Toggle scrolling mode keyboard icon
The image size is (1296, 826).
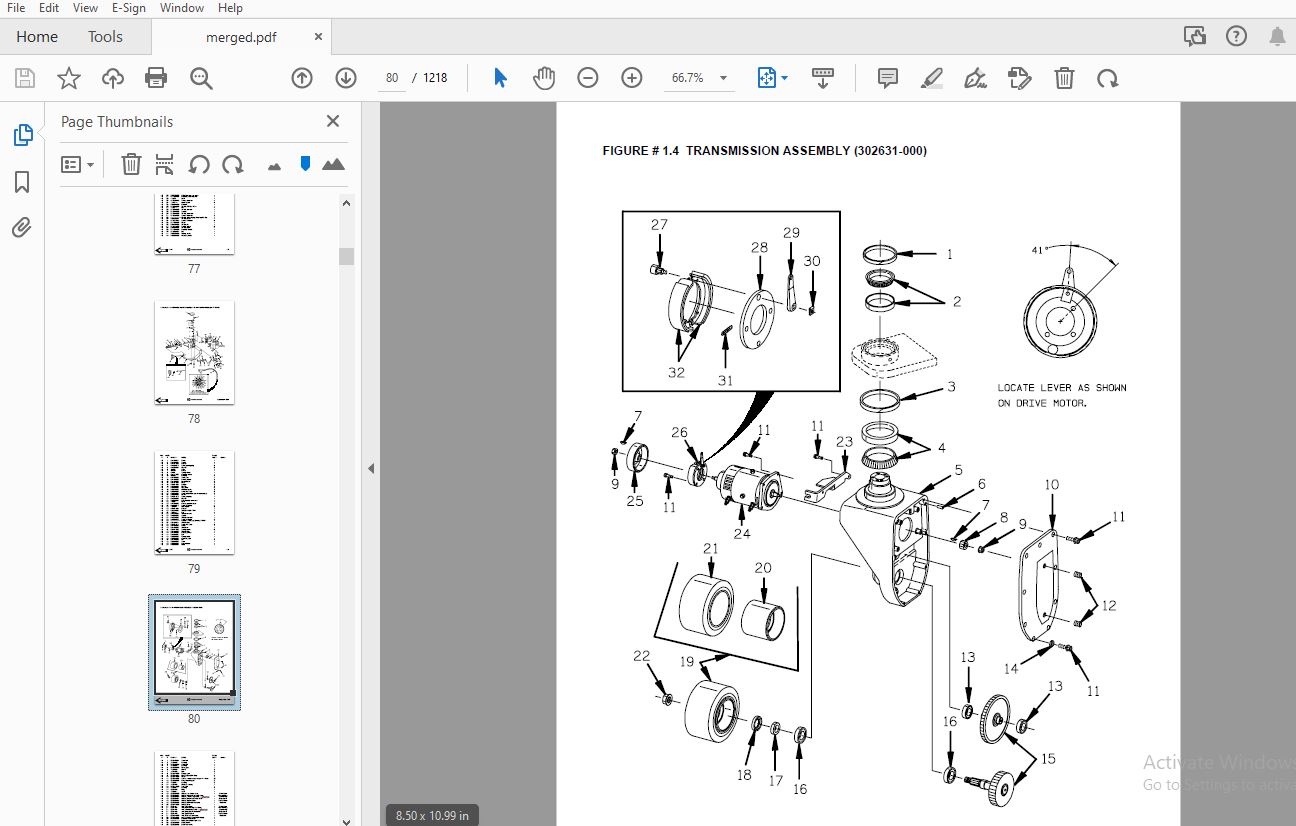(x=823, y=78)
